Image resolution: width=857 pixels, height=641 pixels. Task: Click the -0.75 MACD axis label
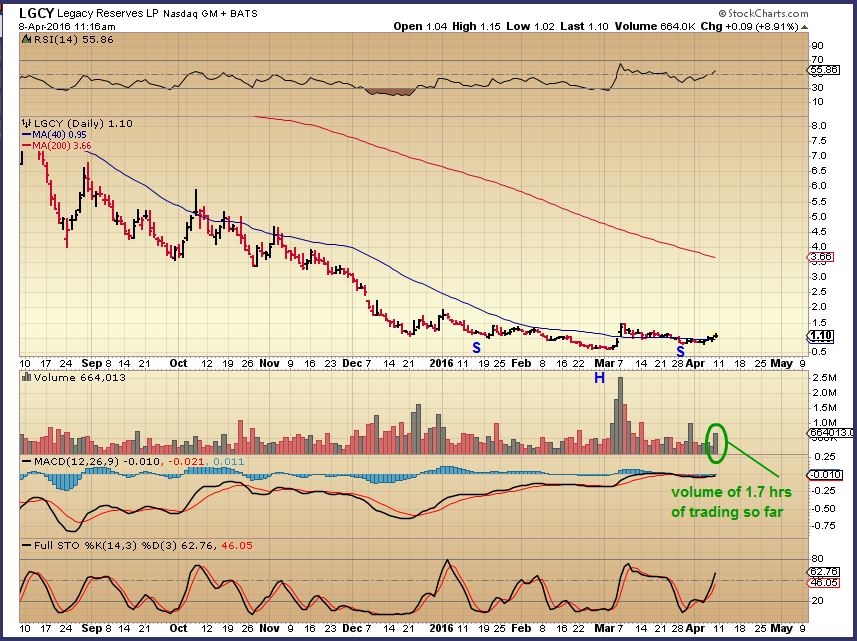pos(825,526)
